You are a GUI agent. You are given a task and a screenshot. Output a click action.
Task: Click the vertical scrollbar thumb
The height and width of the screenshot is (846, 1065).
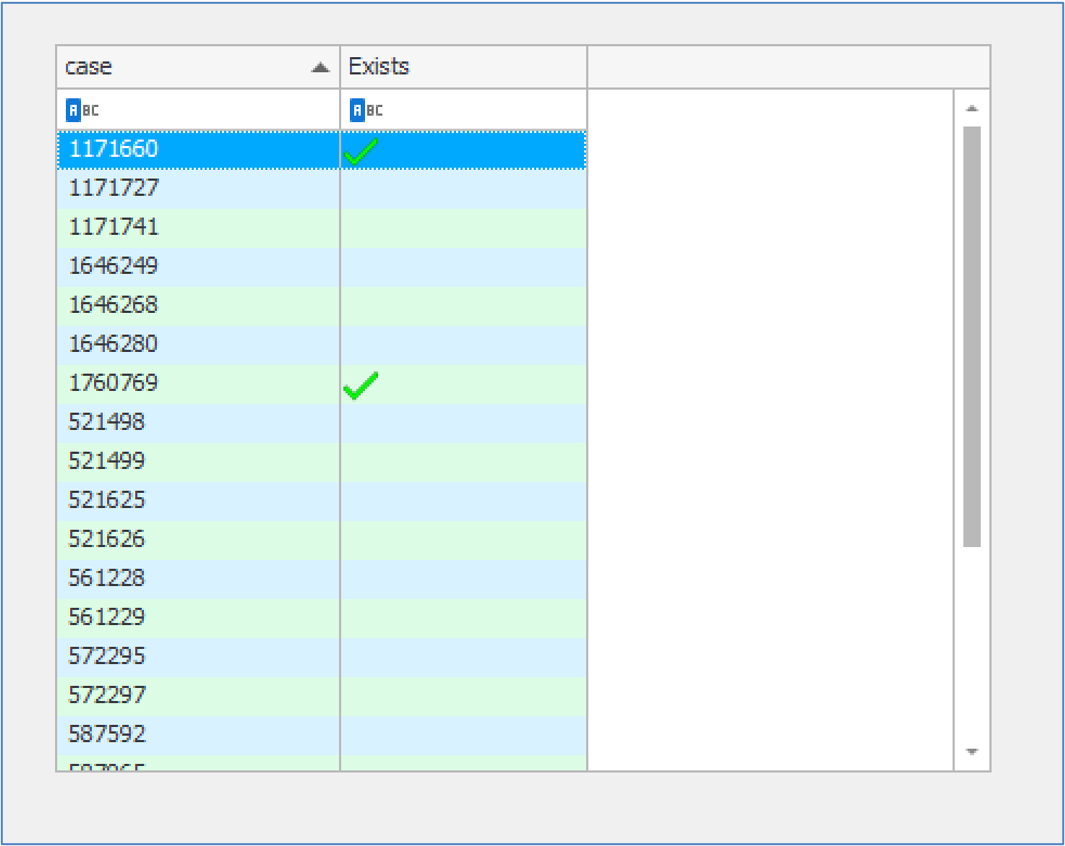coord(971,335)
